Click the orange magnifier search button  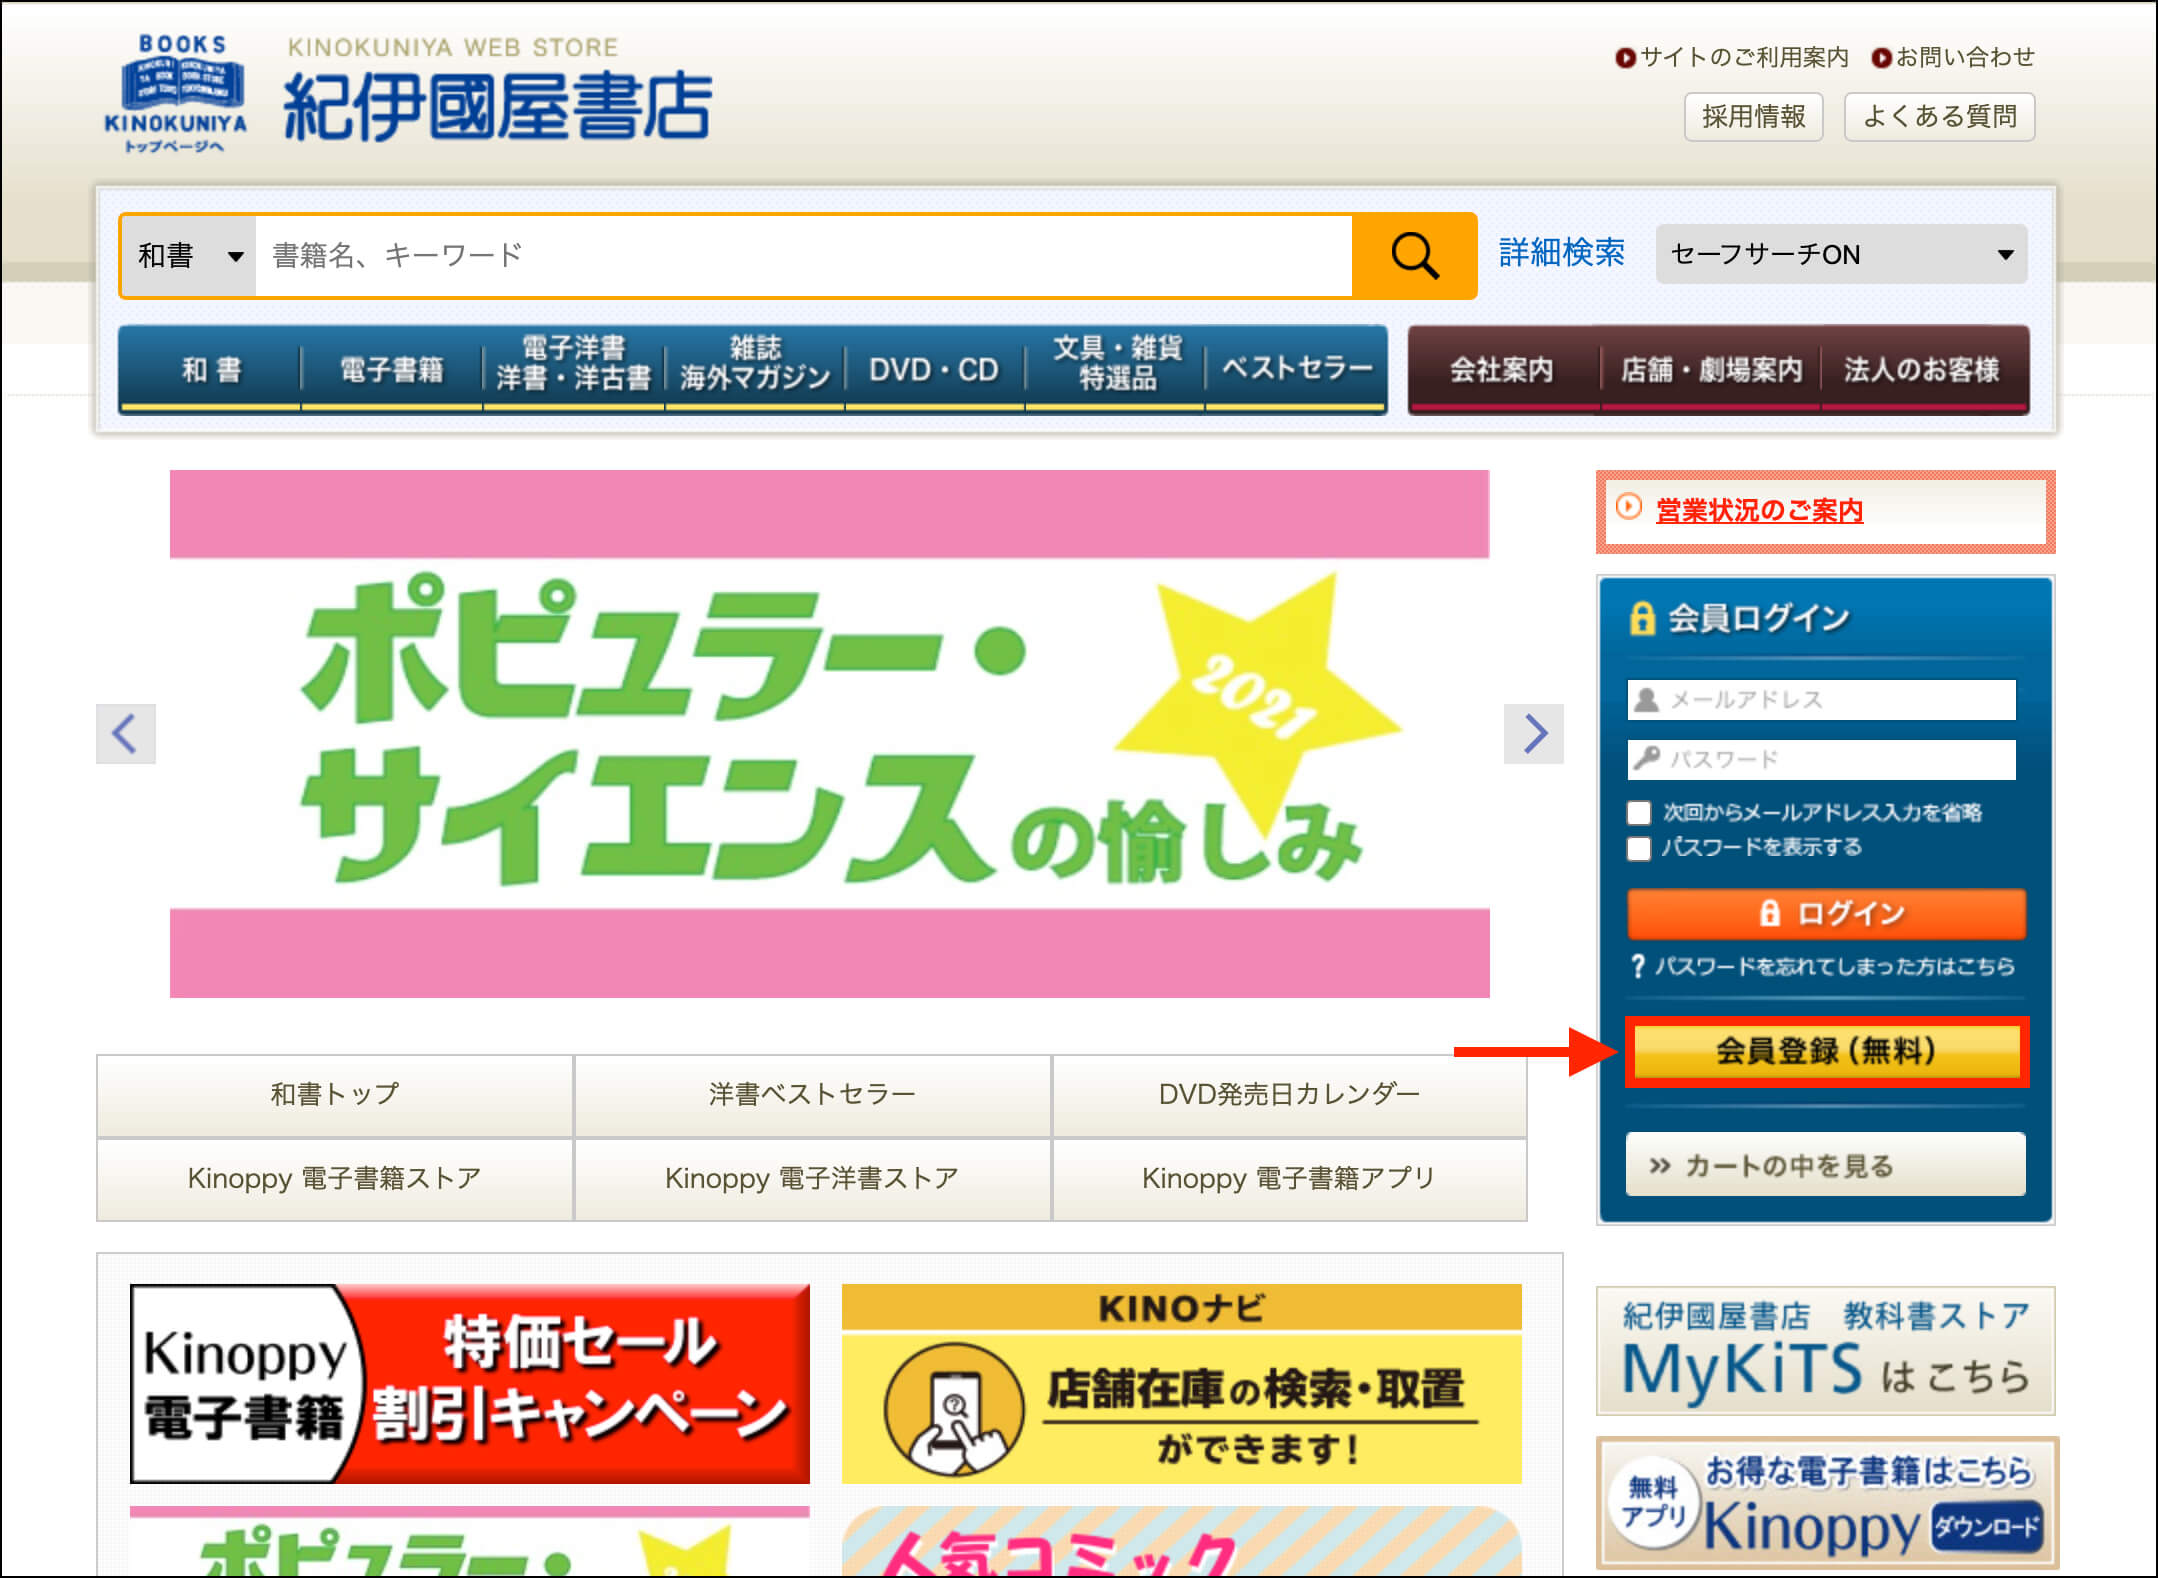point(1414,256)
